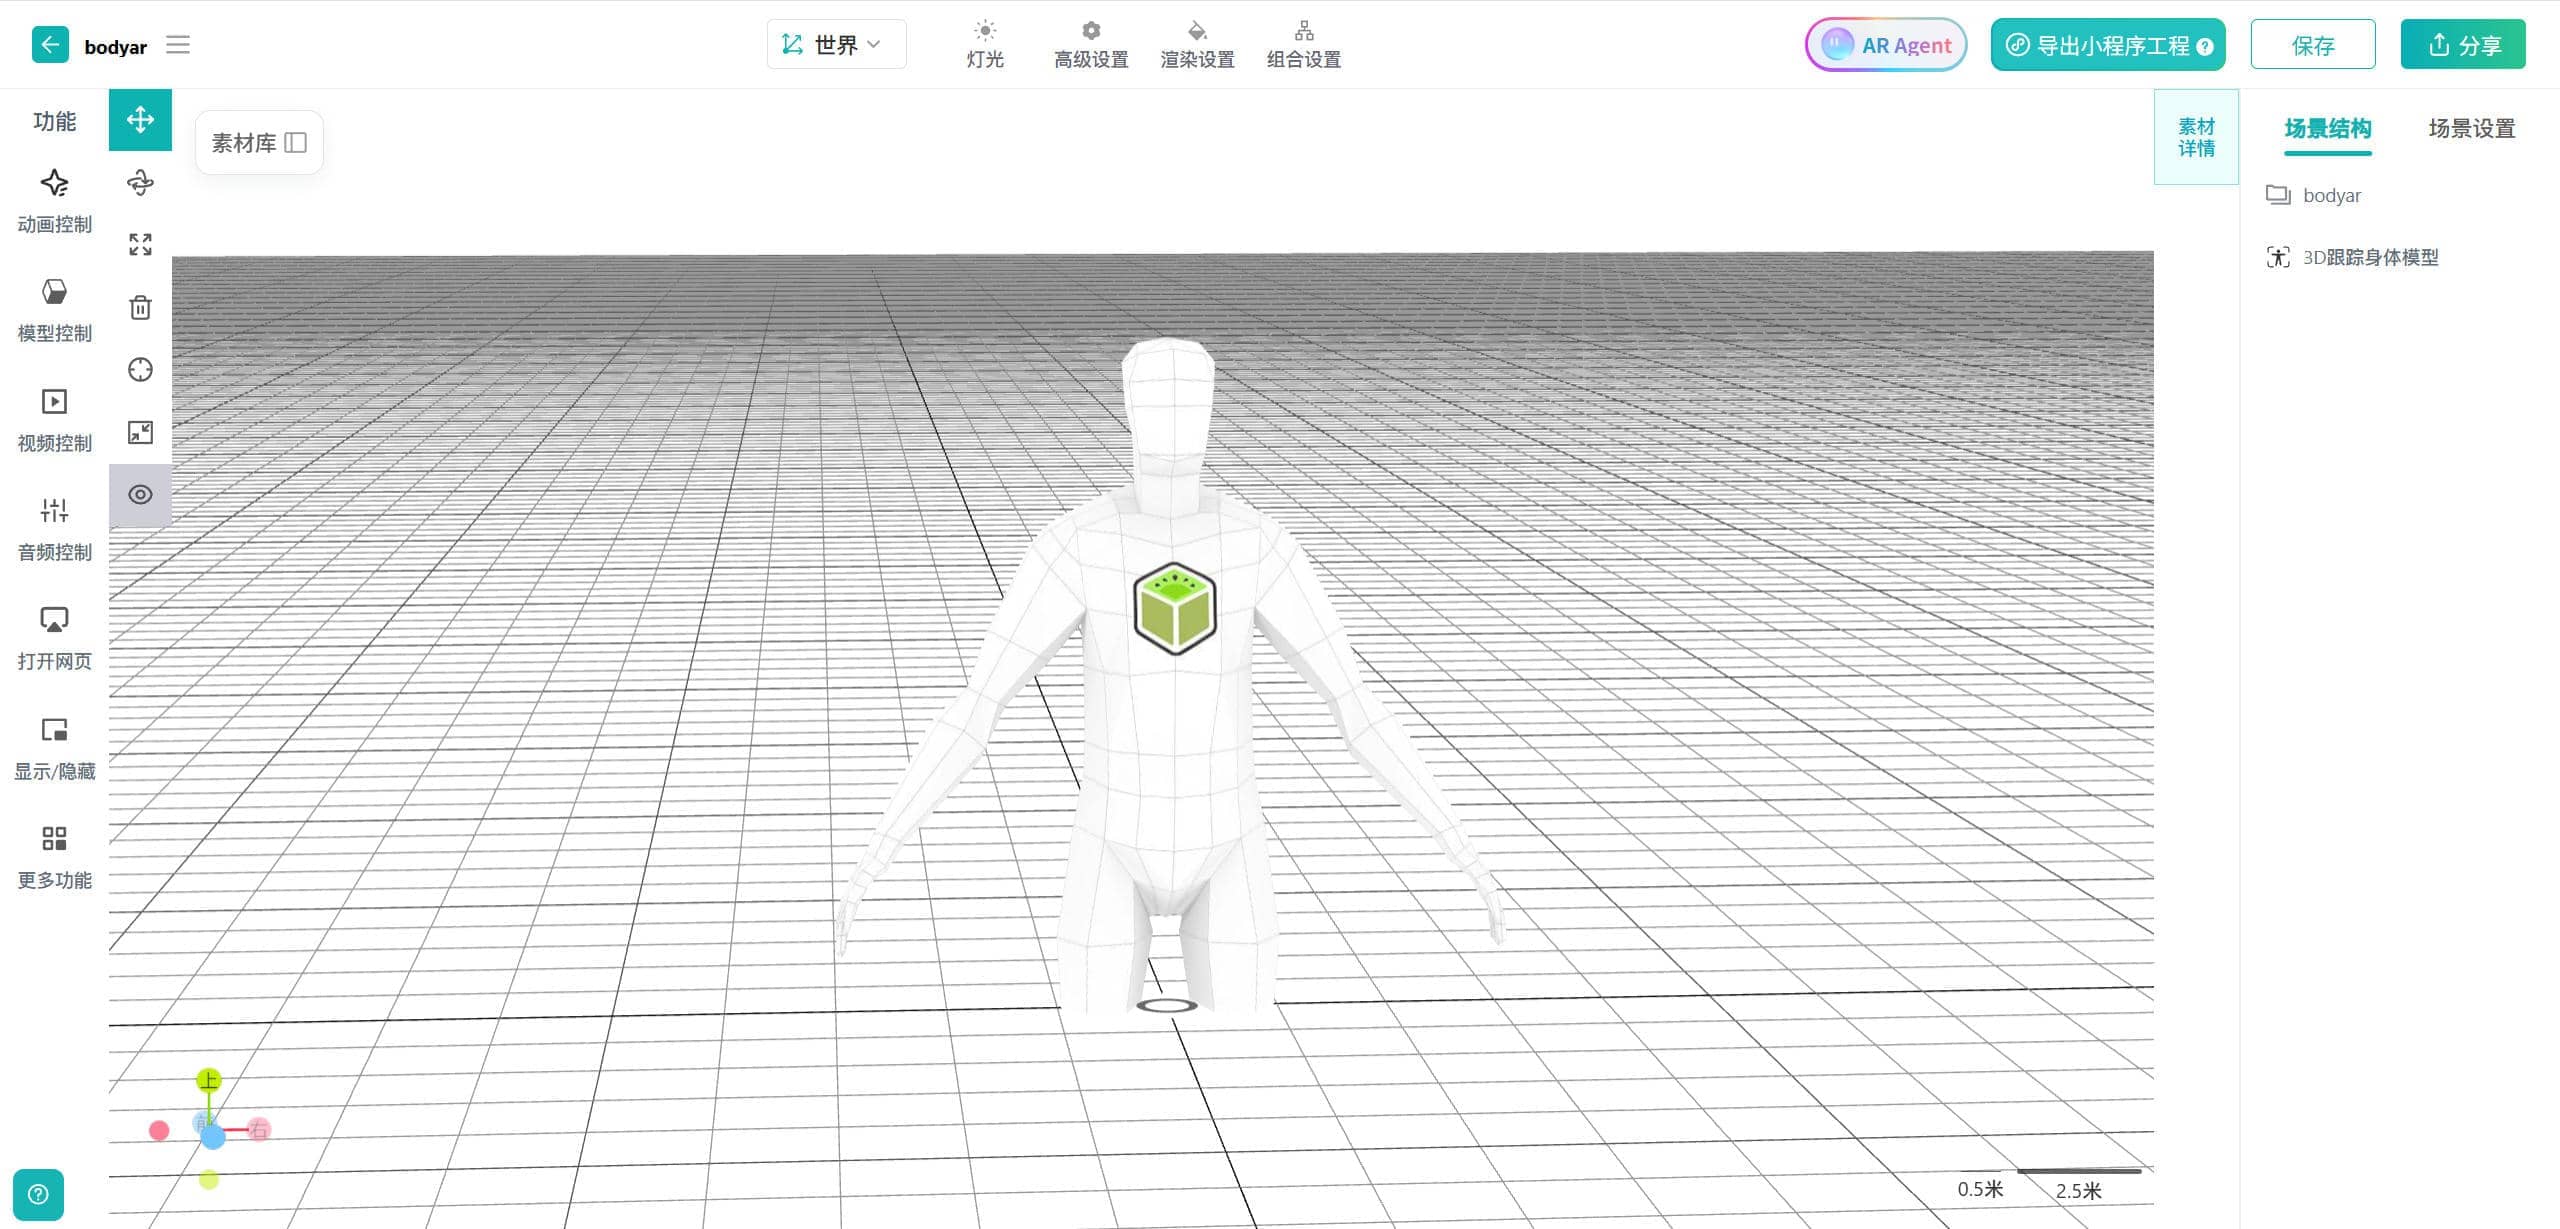Click the green cube icon on model chest

(1175, 608)
